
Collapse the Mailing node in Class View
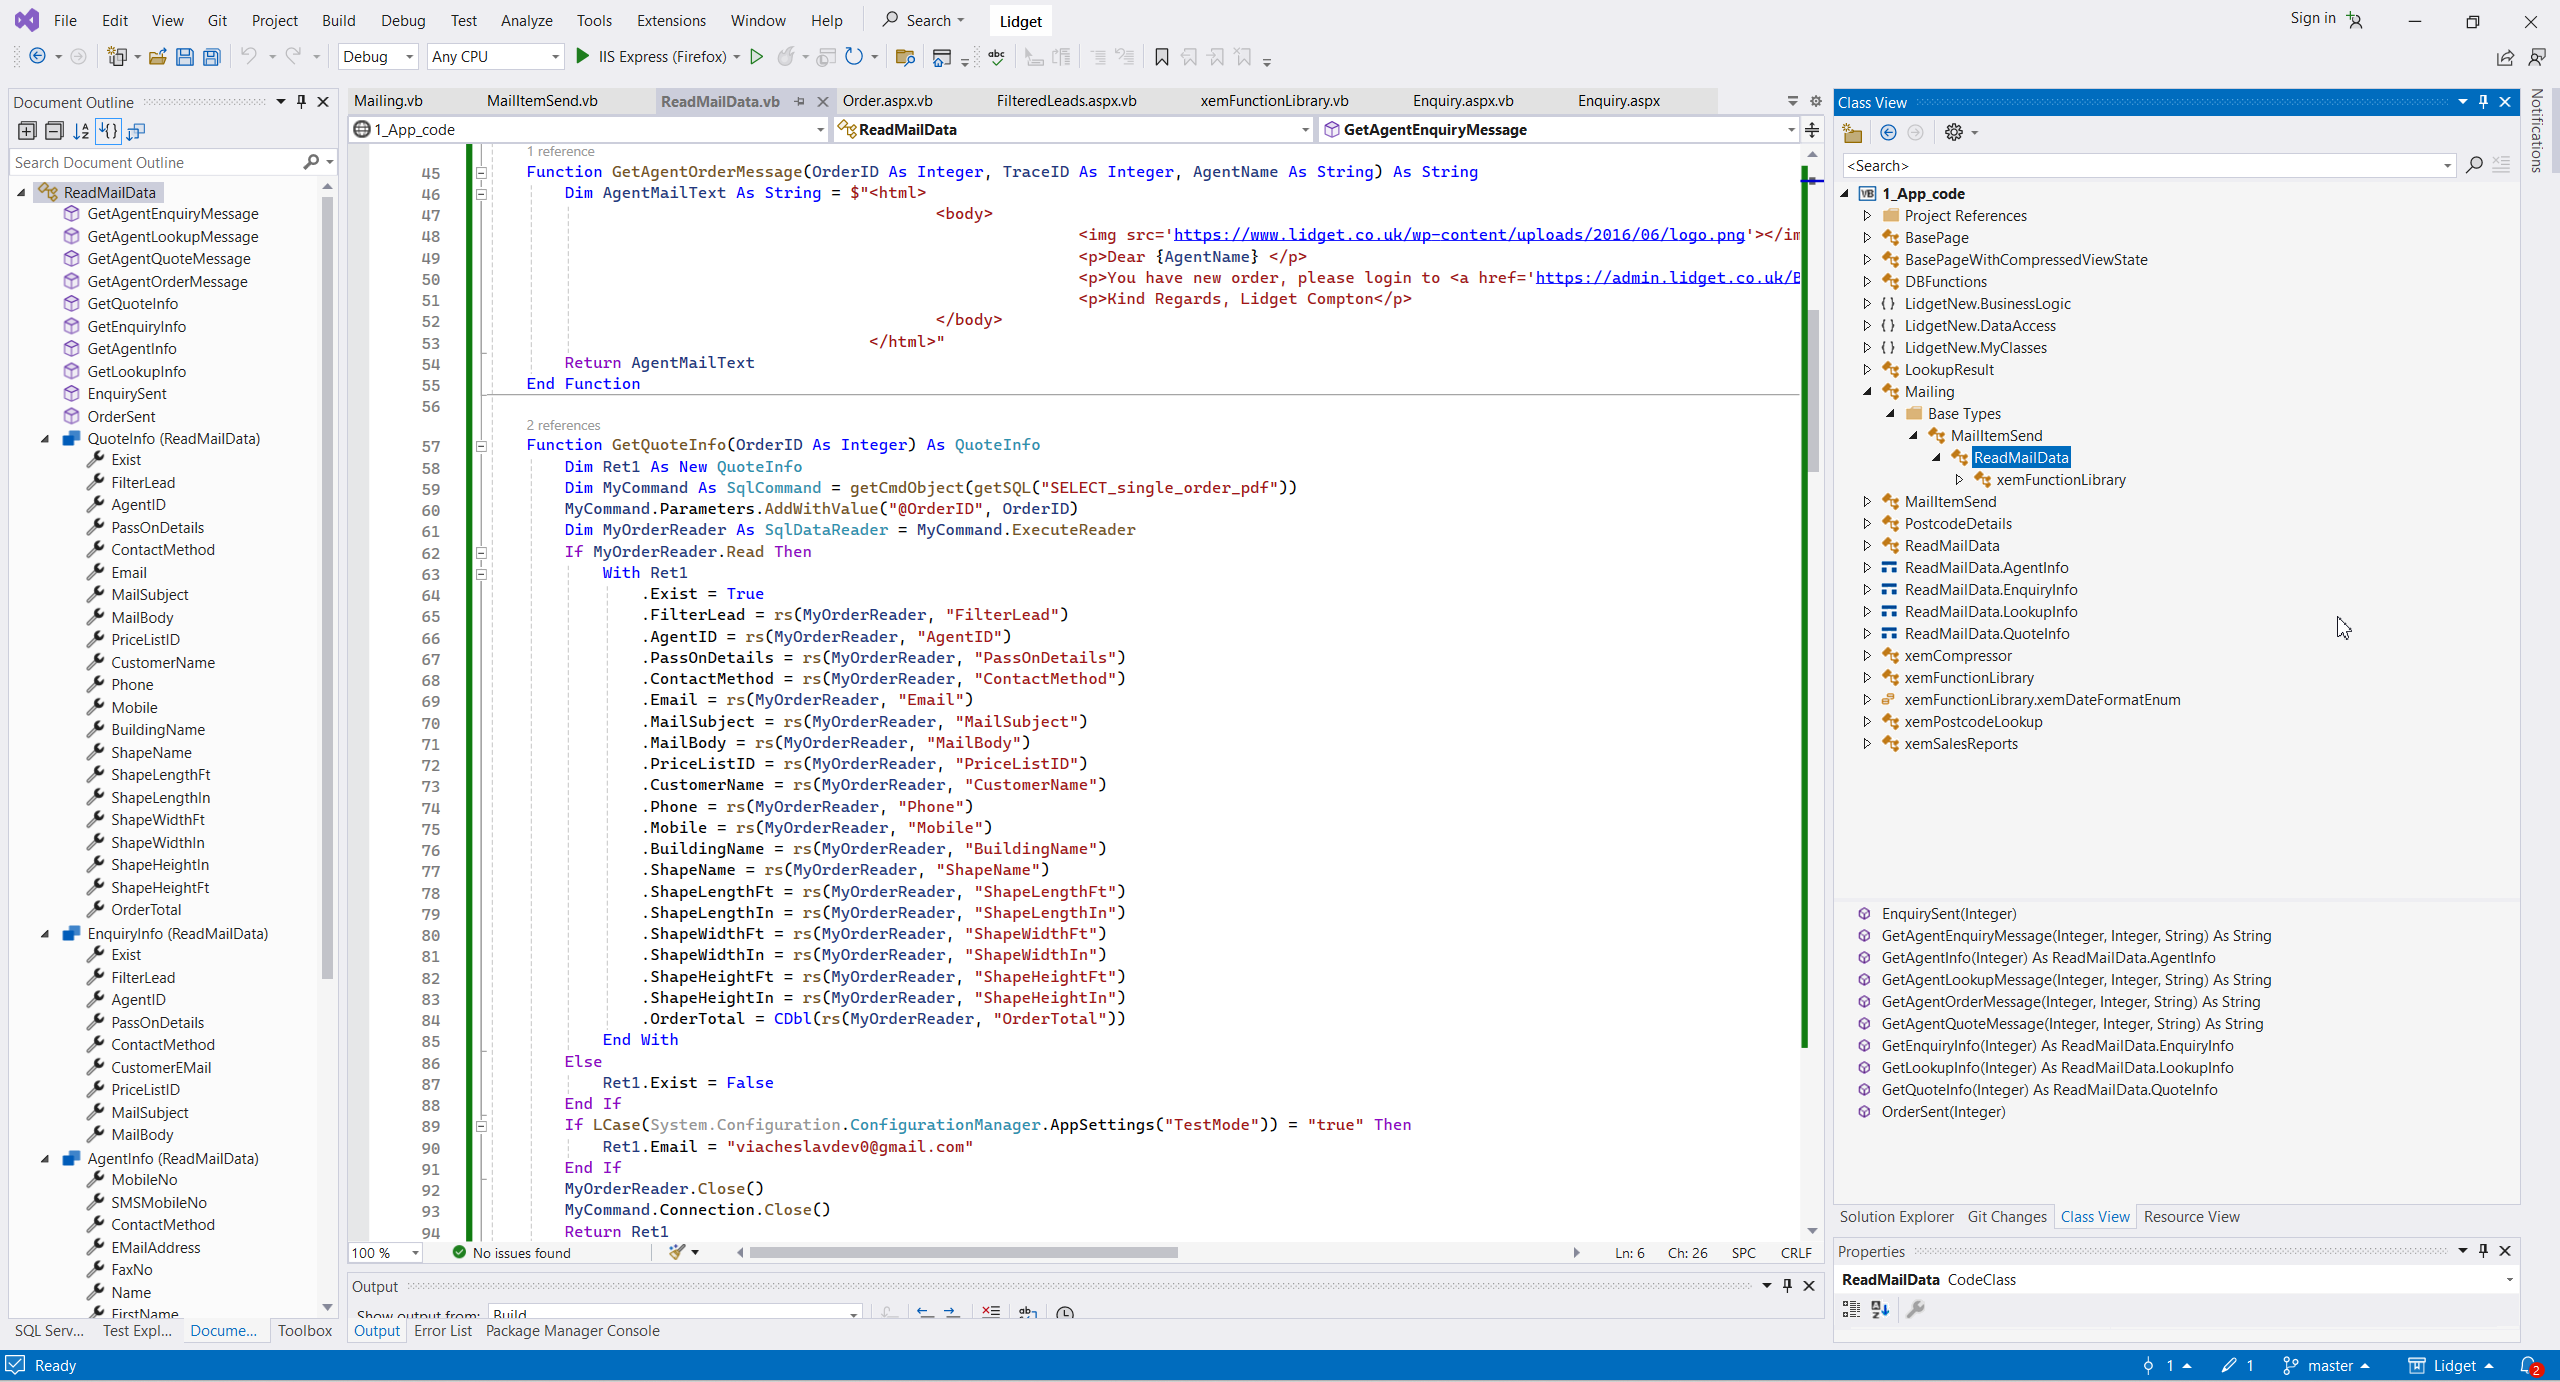(1867, 392)
